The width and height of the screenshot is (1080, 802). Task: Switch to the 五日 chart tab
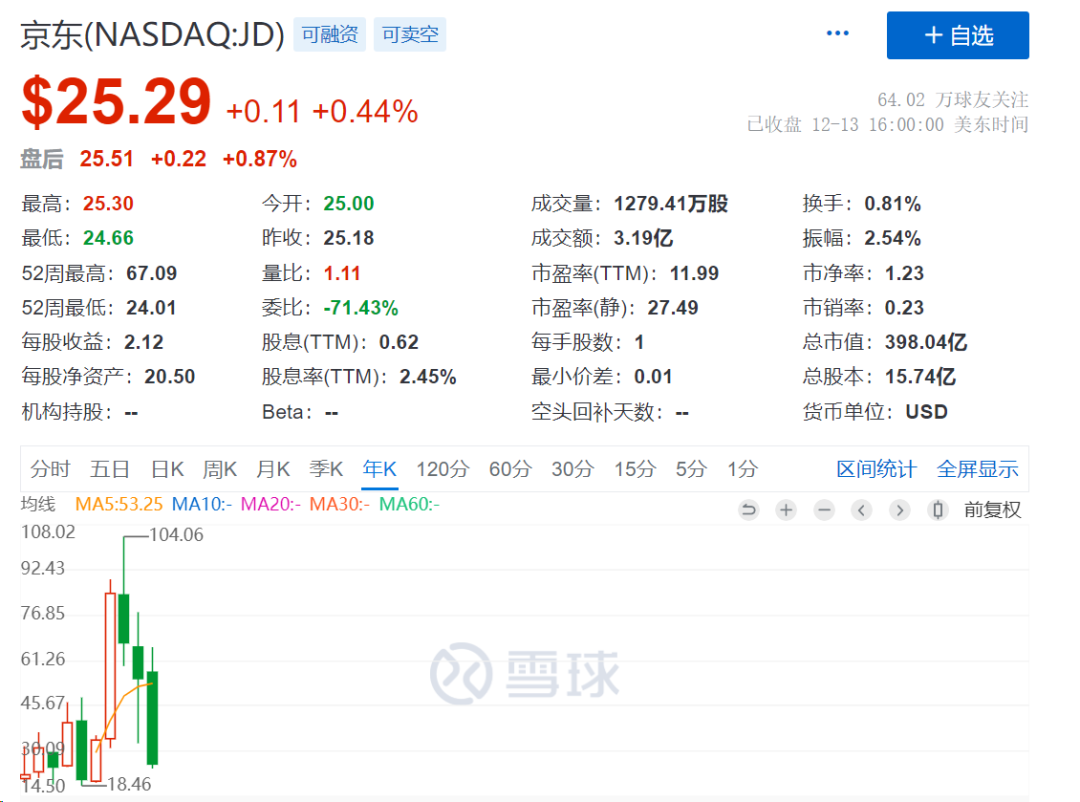(110, 469)
